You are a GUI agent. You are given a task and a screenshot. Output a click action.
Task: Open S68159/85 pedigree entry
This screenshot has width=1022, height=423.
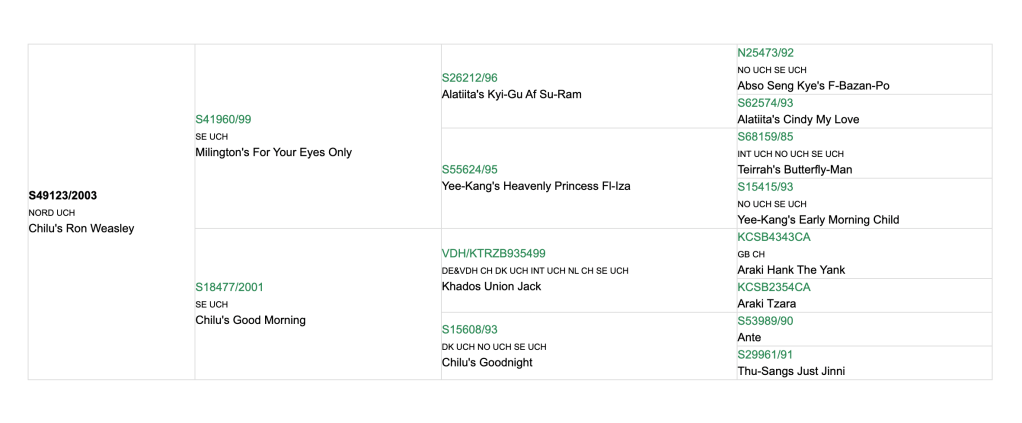tap(765, 136)
